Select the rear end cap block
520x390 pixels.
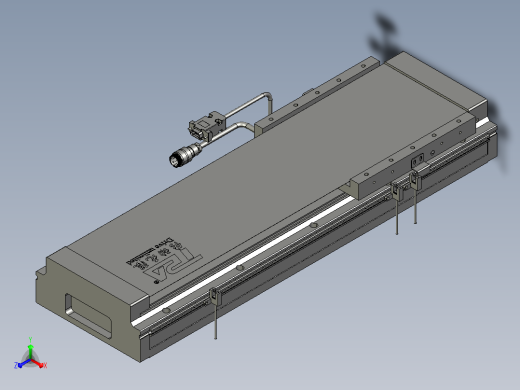(437, 79)
